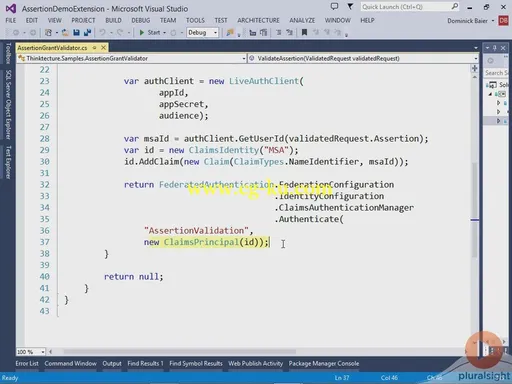Click the green Start debugging button
Image resolution: width=512 pixels, height=384 pixels.
point(150,33)
